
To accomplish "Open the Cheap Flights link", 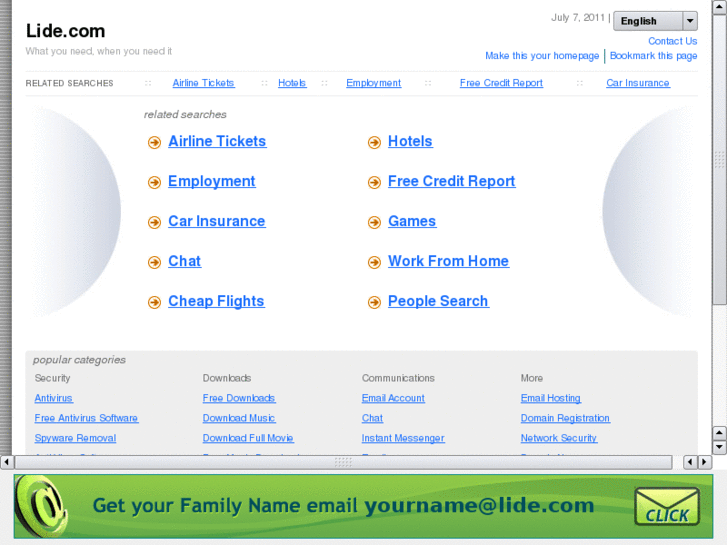I will [x=216, y=301].
